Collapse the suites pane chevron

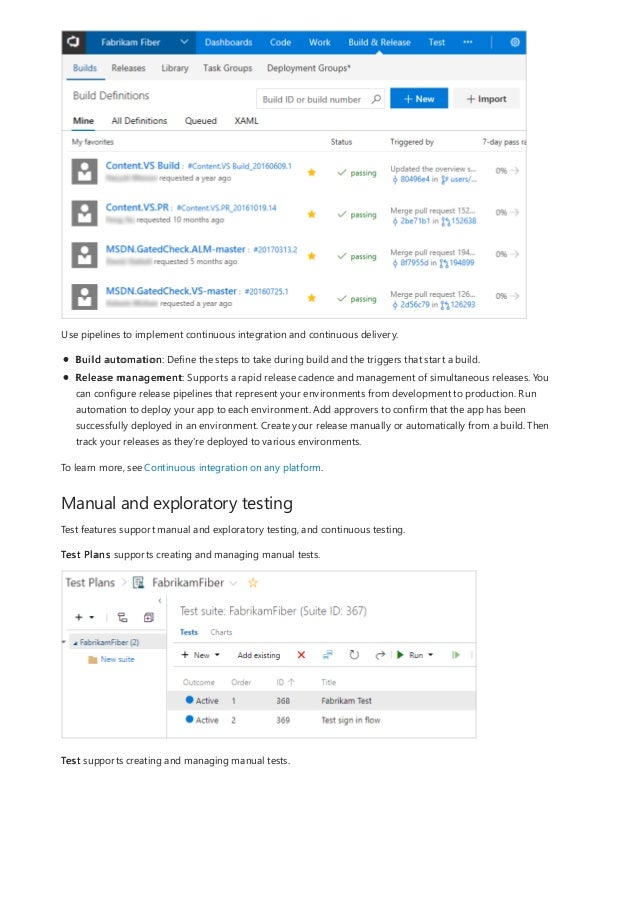[160, 601]
